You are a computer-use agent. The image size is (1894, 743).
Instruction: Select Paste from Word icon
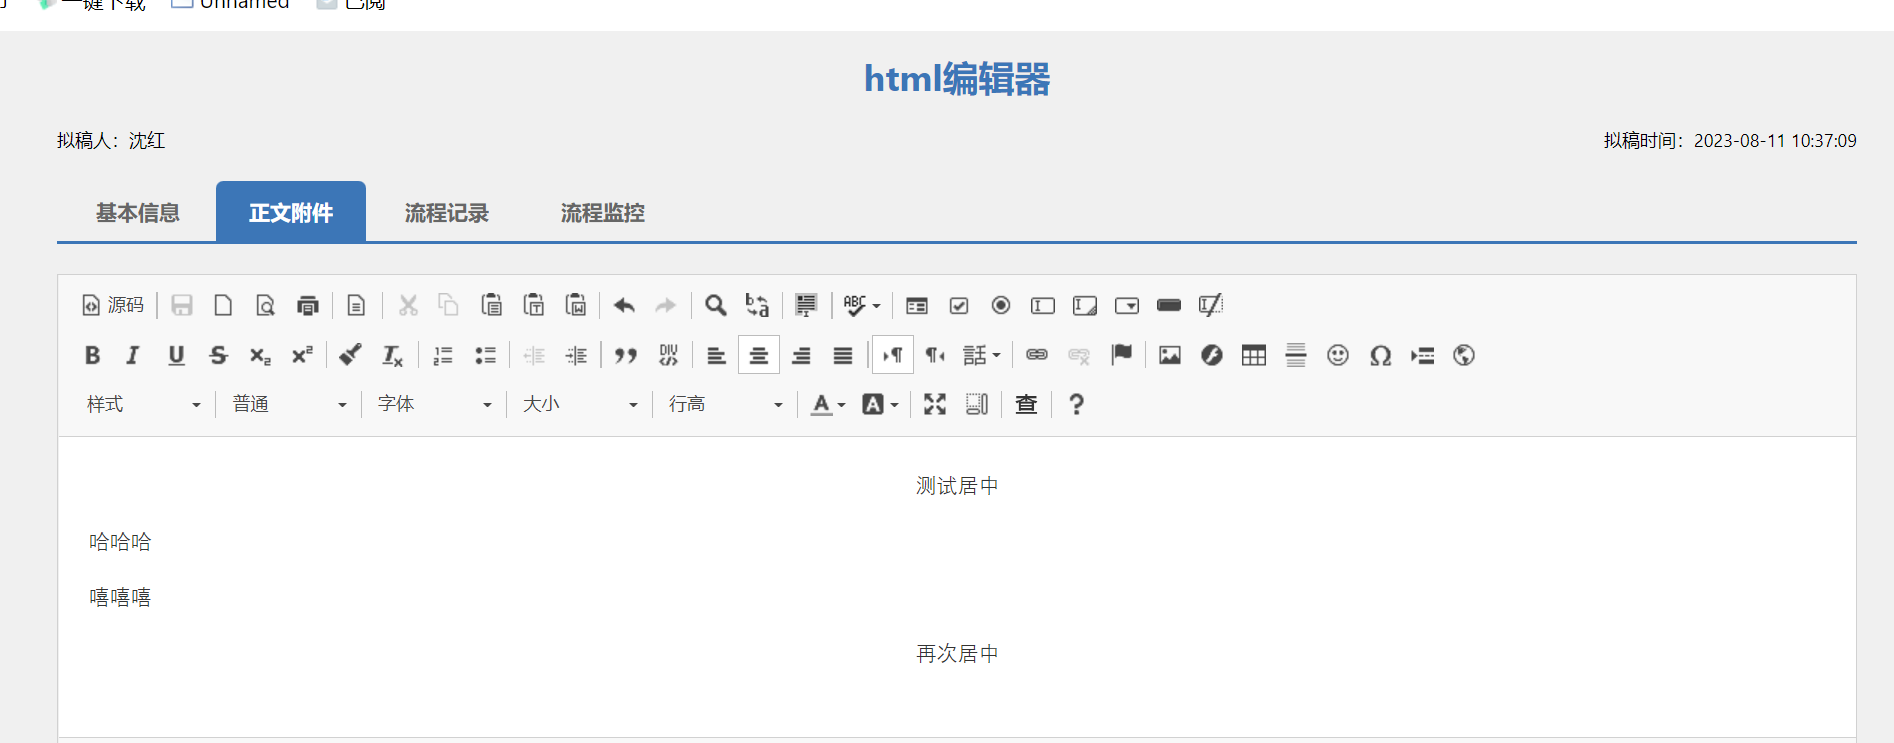[576, 305]
